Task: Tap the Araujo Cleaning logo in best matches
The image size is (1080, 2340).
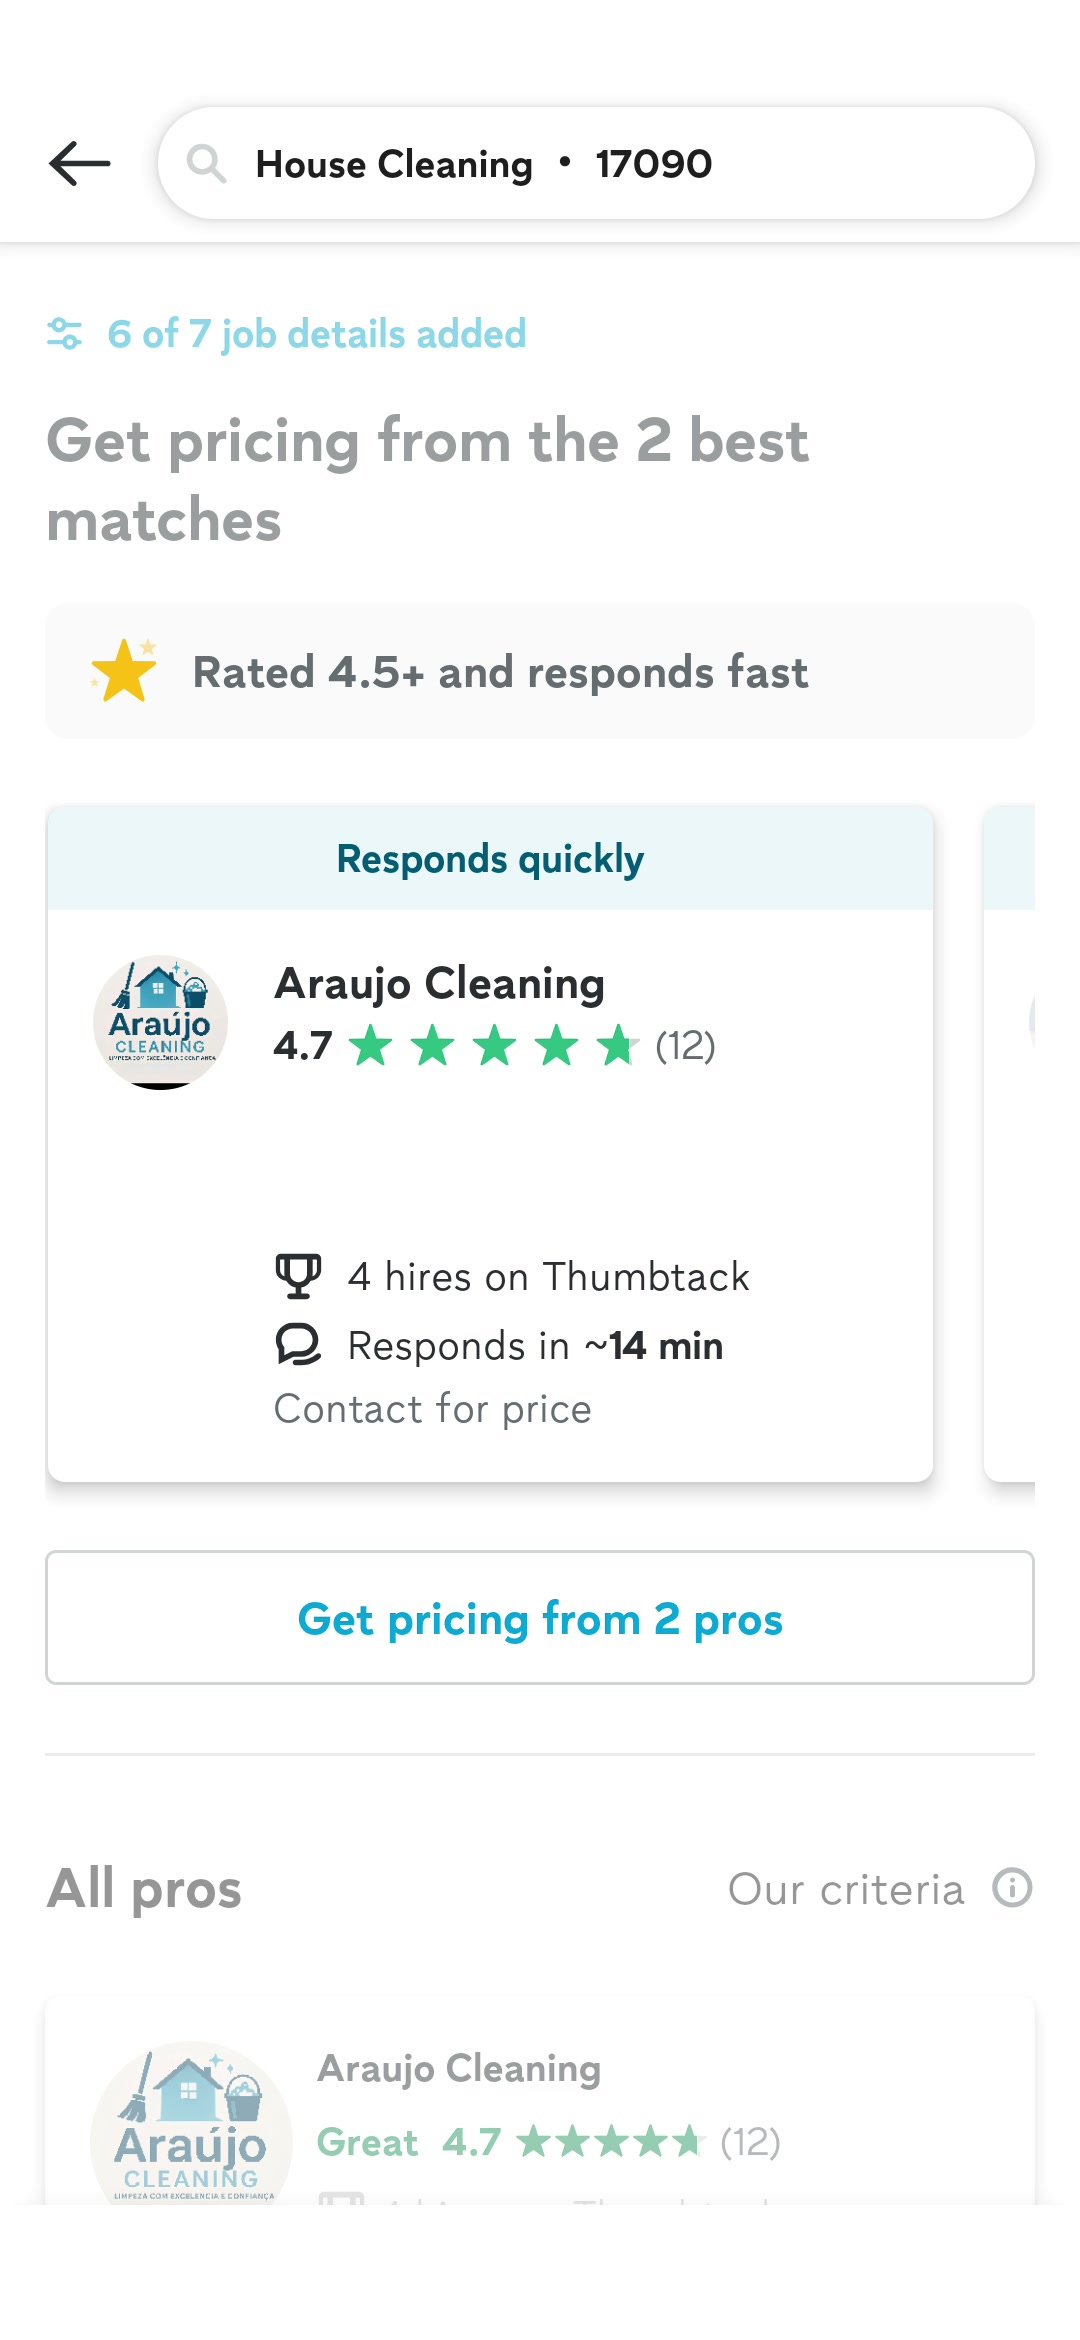Action: pos(161,1022)
